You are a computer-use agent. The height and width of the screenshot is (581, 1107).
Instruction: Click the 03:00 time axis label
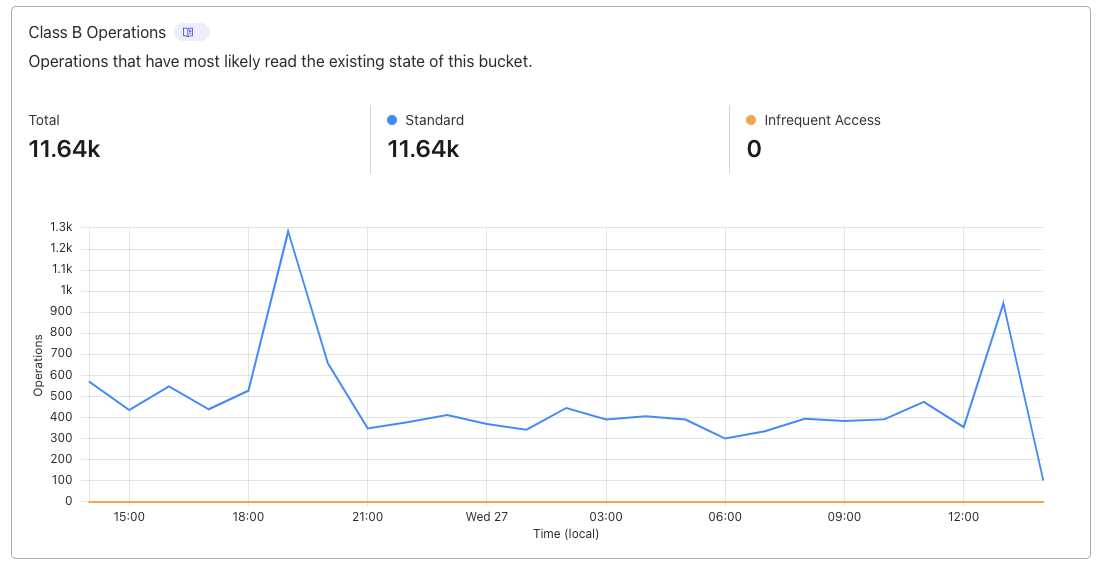point(606,517)
